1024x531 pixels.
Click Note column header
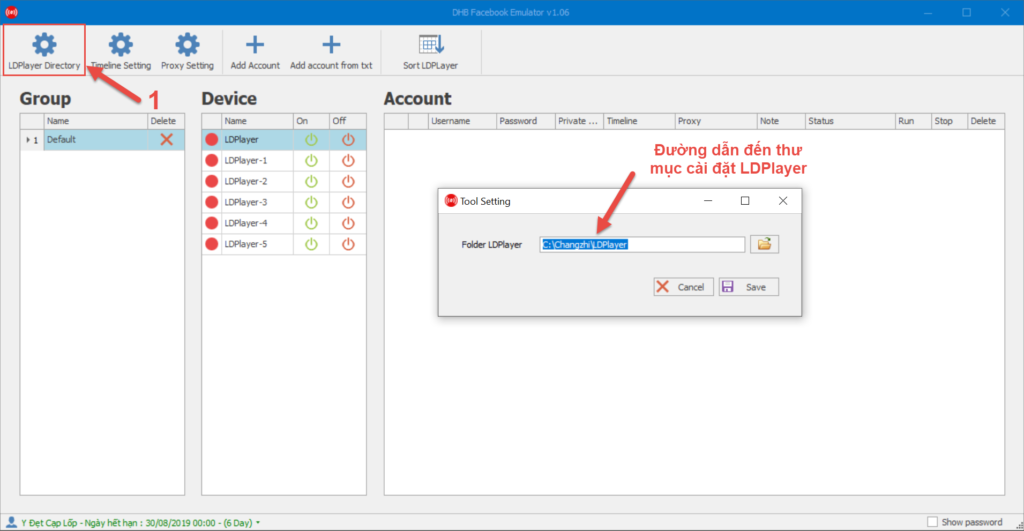pos(781,121)
